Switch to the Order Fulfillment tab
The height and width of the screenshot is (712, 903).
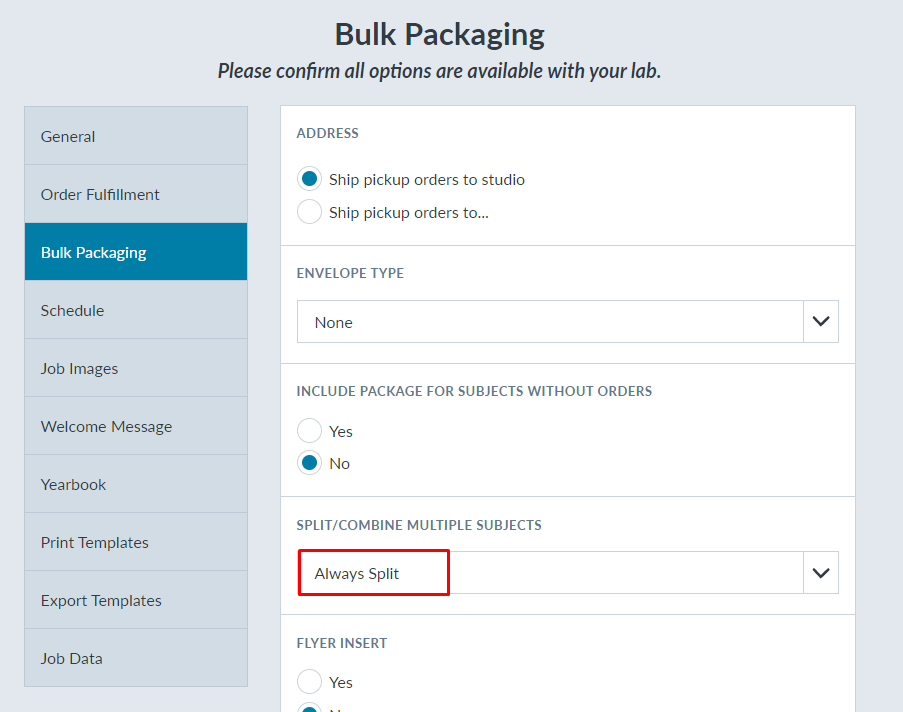136,194
